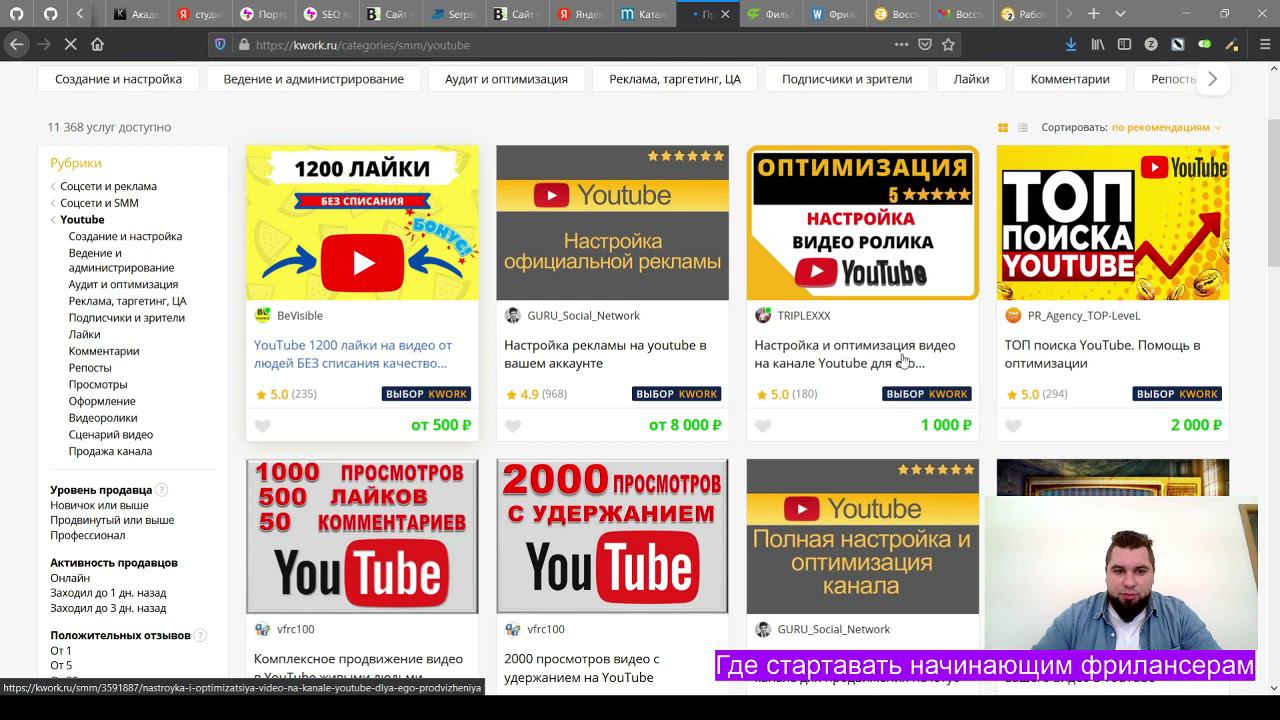The height and width of the screenshot is (720, 1280).
Task: Click the site lock security icon
Action: pyautogui.click(x=243, y=44)
